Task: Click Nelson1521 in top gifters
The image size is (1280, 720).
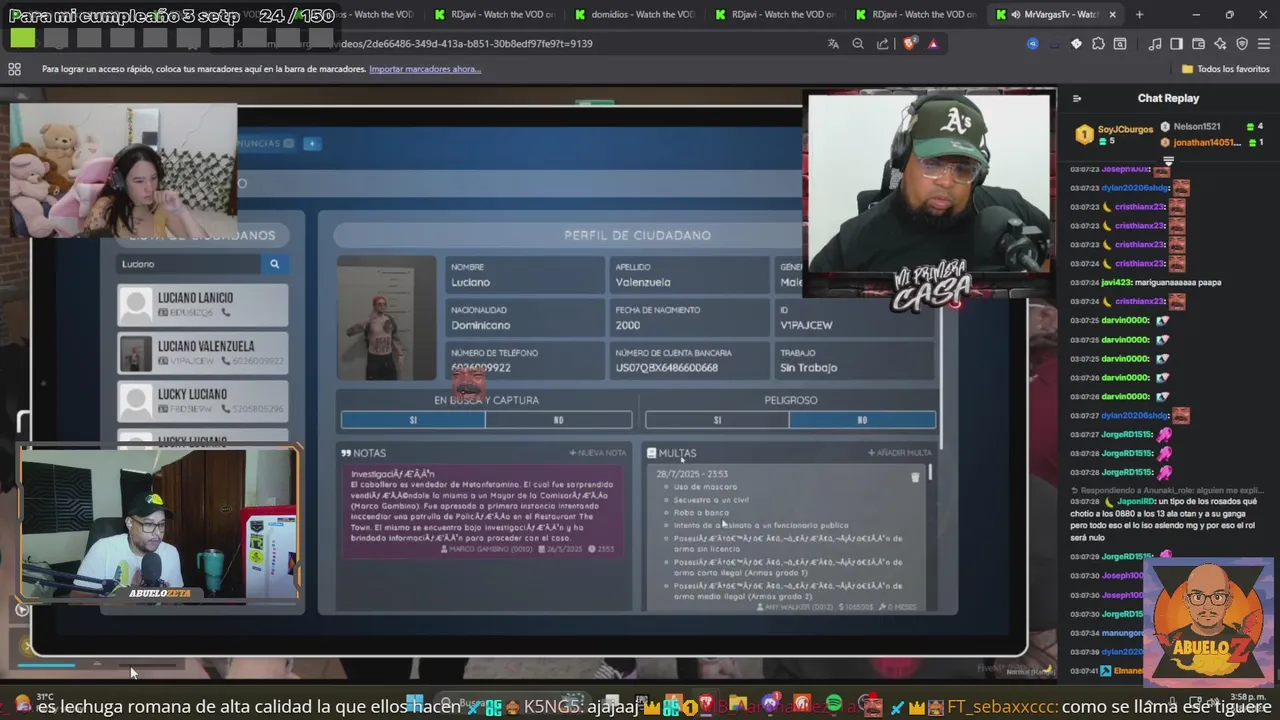Action: [x=1196, y=127]
